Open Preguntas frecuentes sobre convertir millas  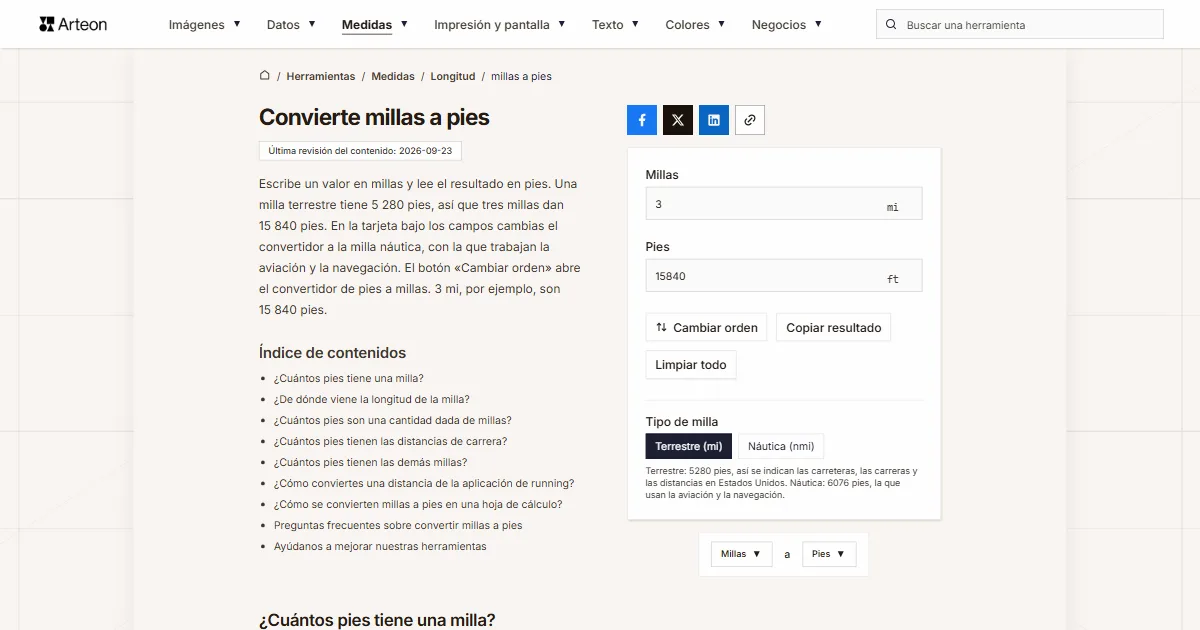click(x=398, y=525)
